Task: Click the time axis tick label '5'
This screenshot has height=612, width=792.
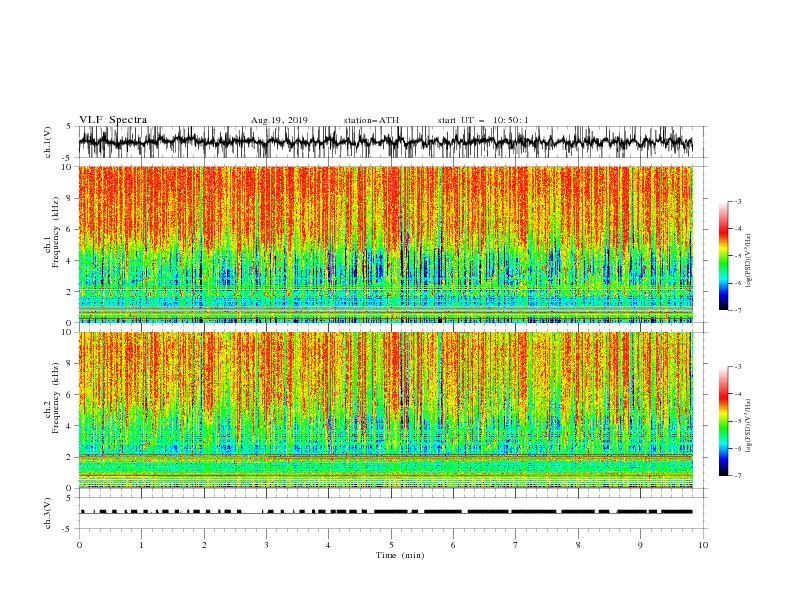Action: 391,545
